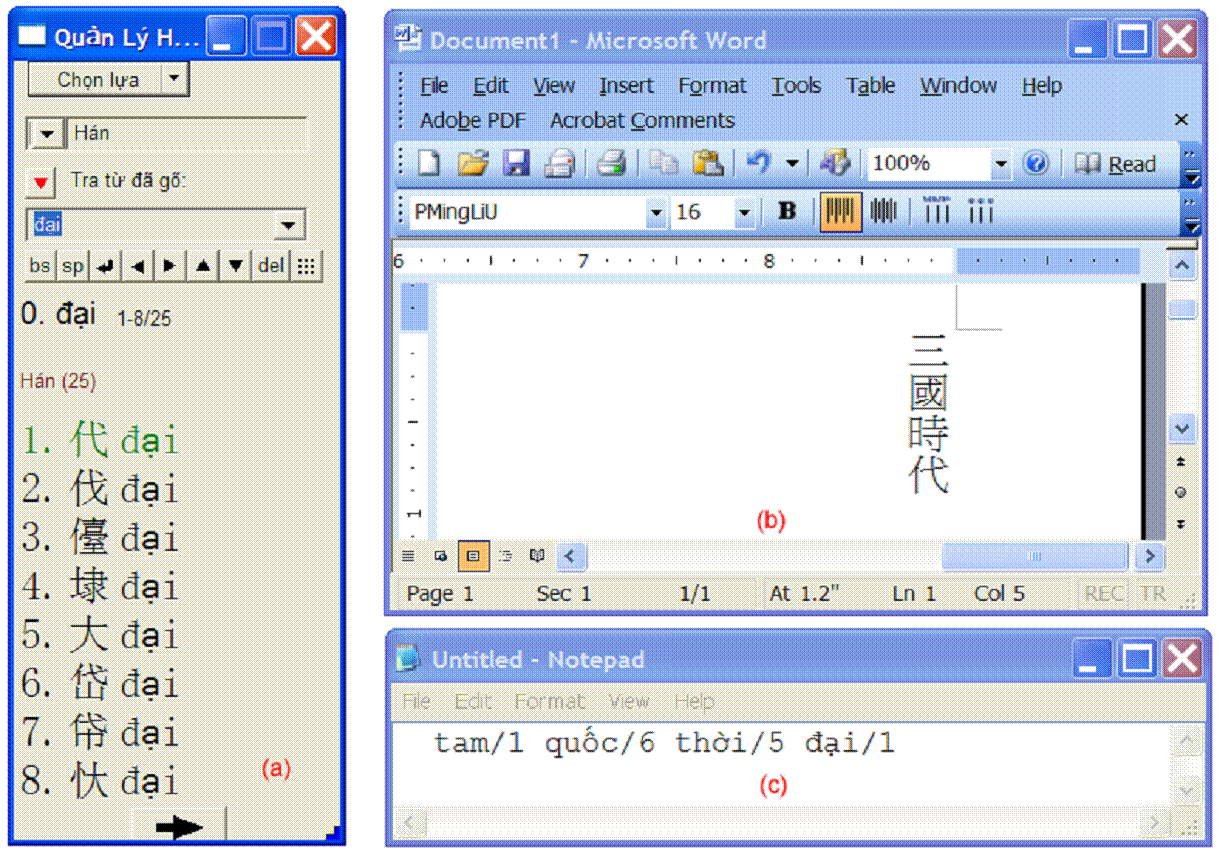
Task: Click the Print icon in Word toolbar
Action: click(611, 164)
